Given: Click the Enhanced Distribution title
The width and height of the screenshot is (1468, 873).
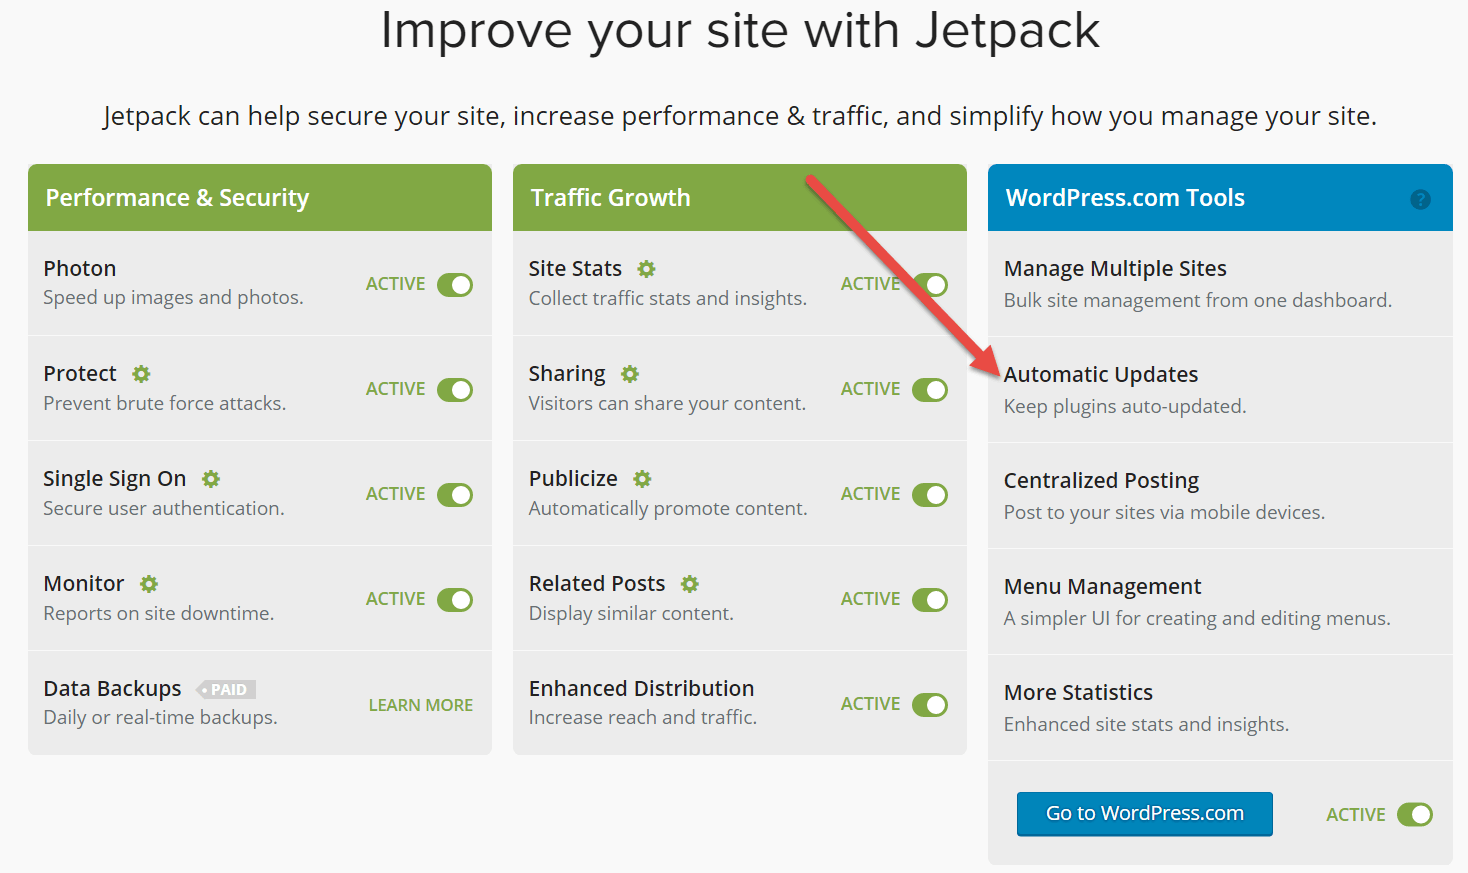Looking at the screenshot, I should tap(641, 689).
